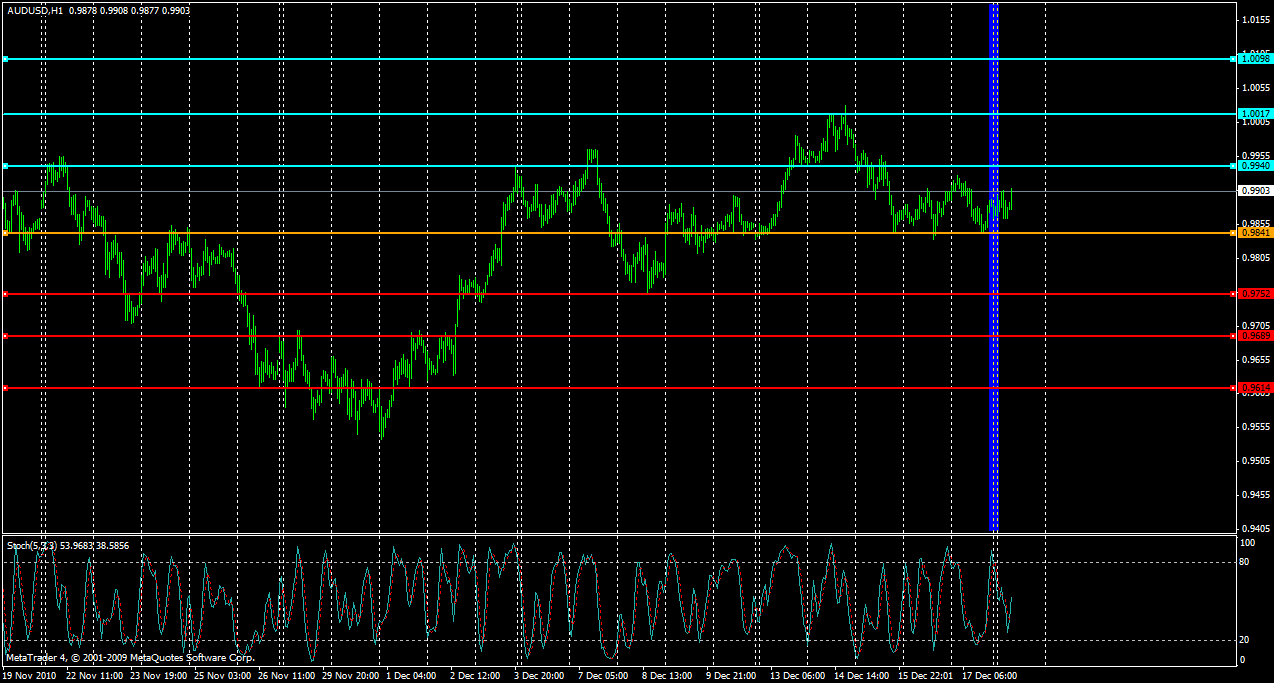This screenshot has height=683, width=1274.
Task: Click the red 0.9752 price tag
Action: [1254, 294]
